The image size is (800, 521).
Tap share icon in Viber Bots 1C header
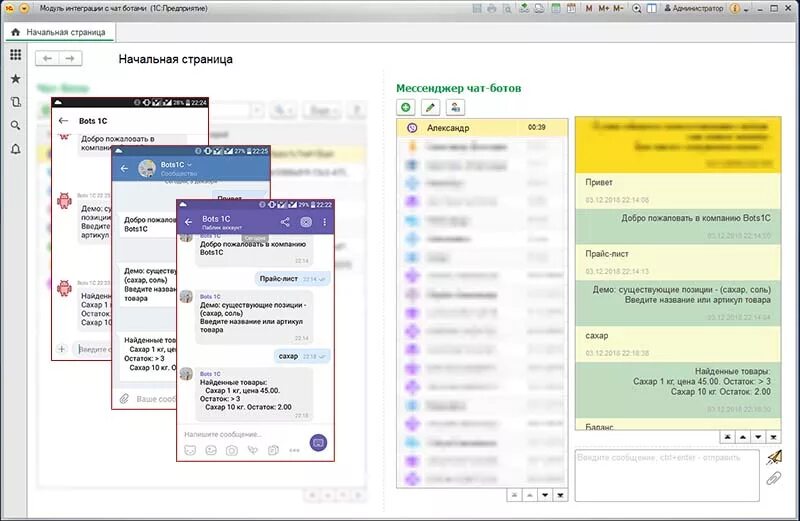[285, 222]
